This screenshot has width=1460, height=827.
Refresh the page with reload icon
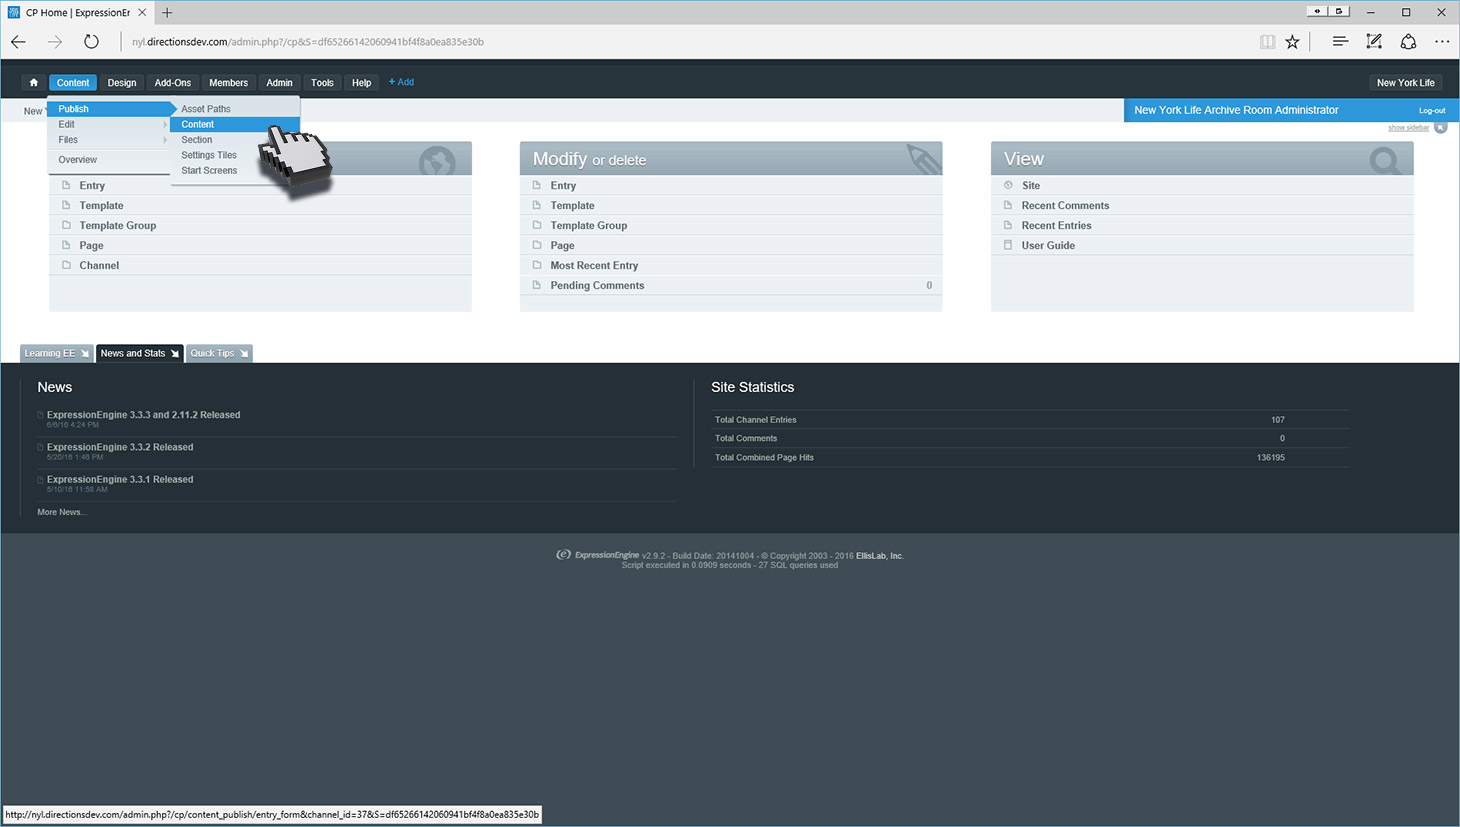[x=91, y=42]
